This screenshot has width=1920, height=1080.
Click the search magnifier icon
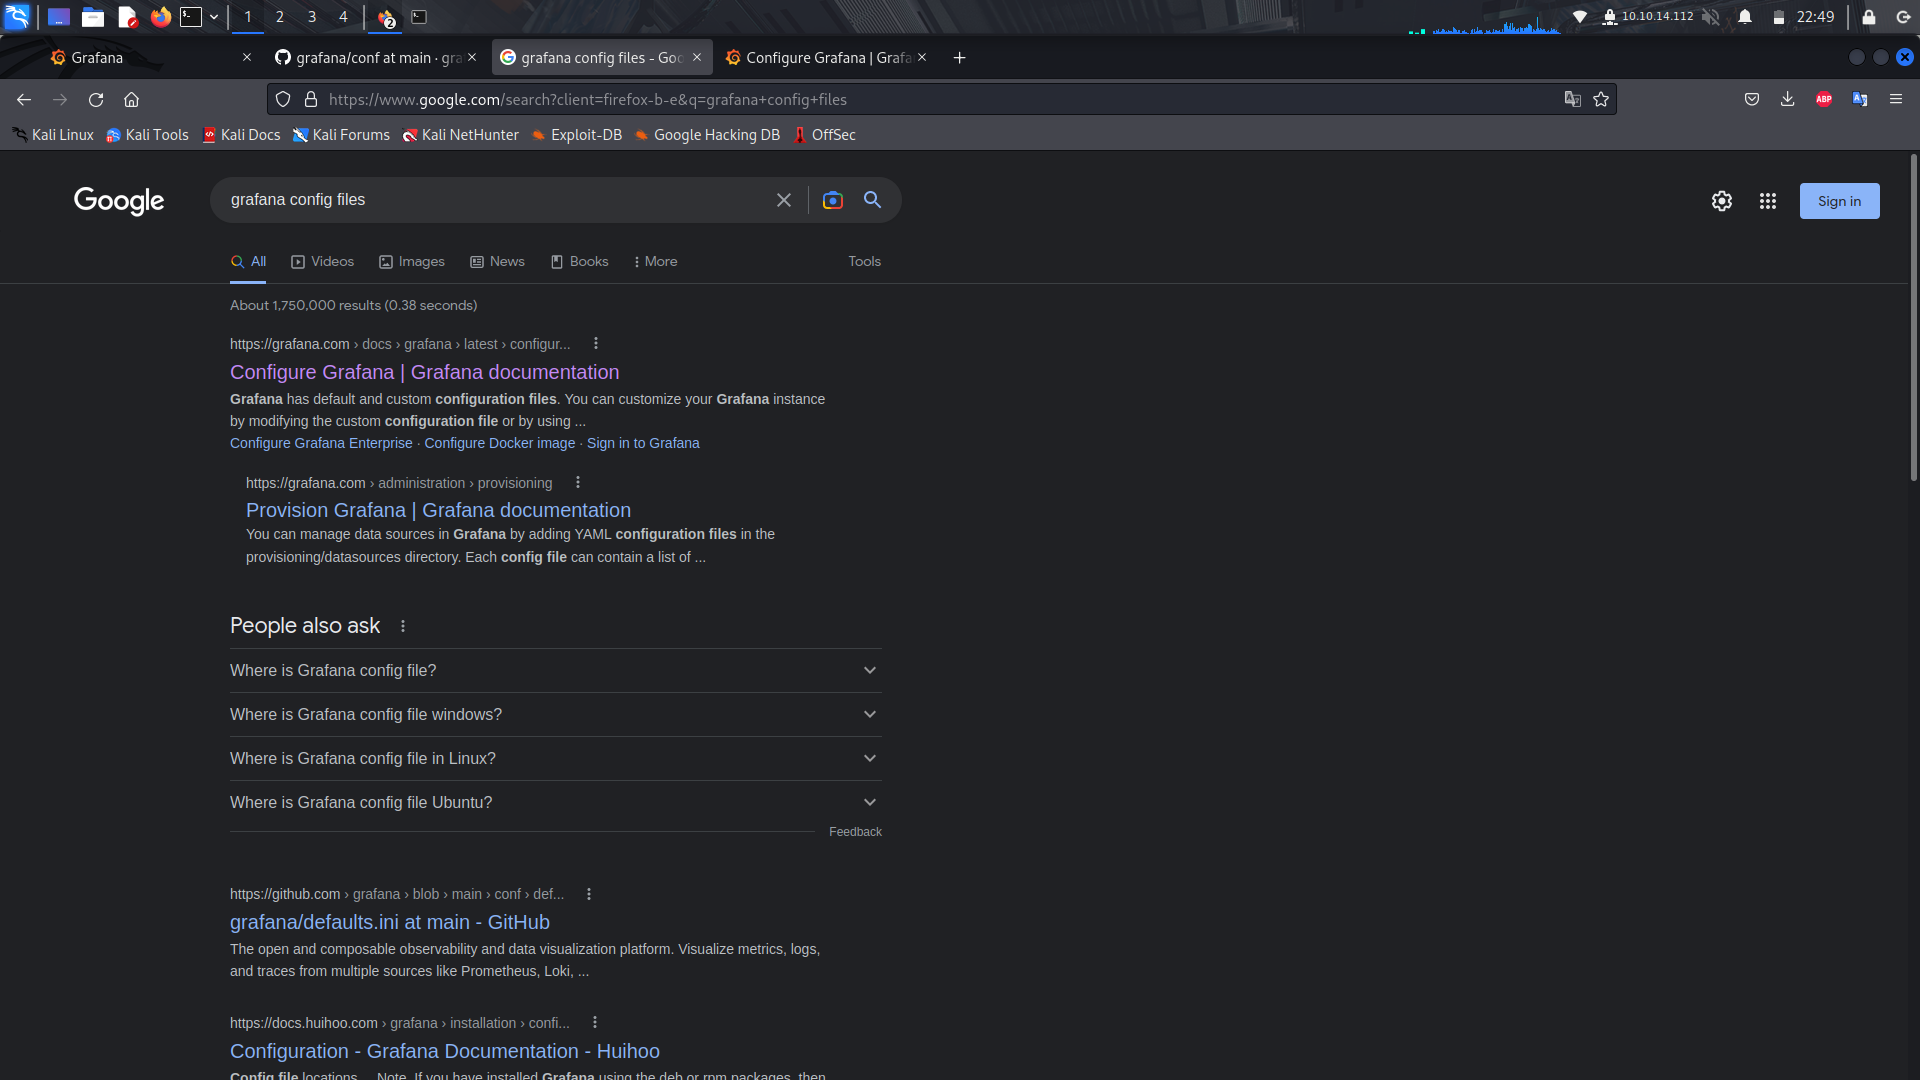point(872,200)
